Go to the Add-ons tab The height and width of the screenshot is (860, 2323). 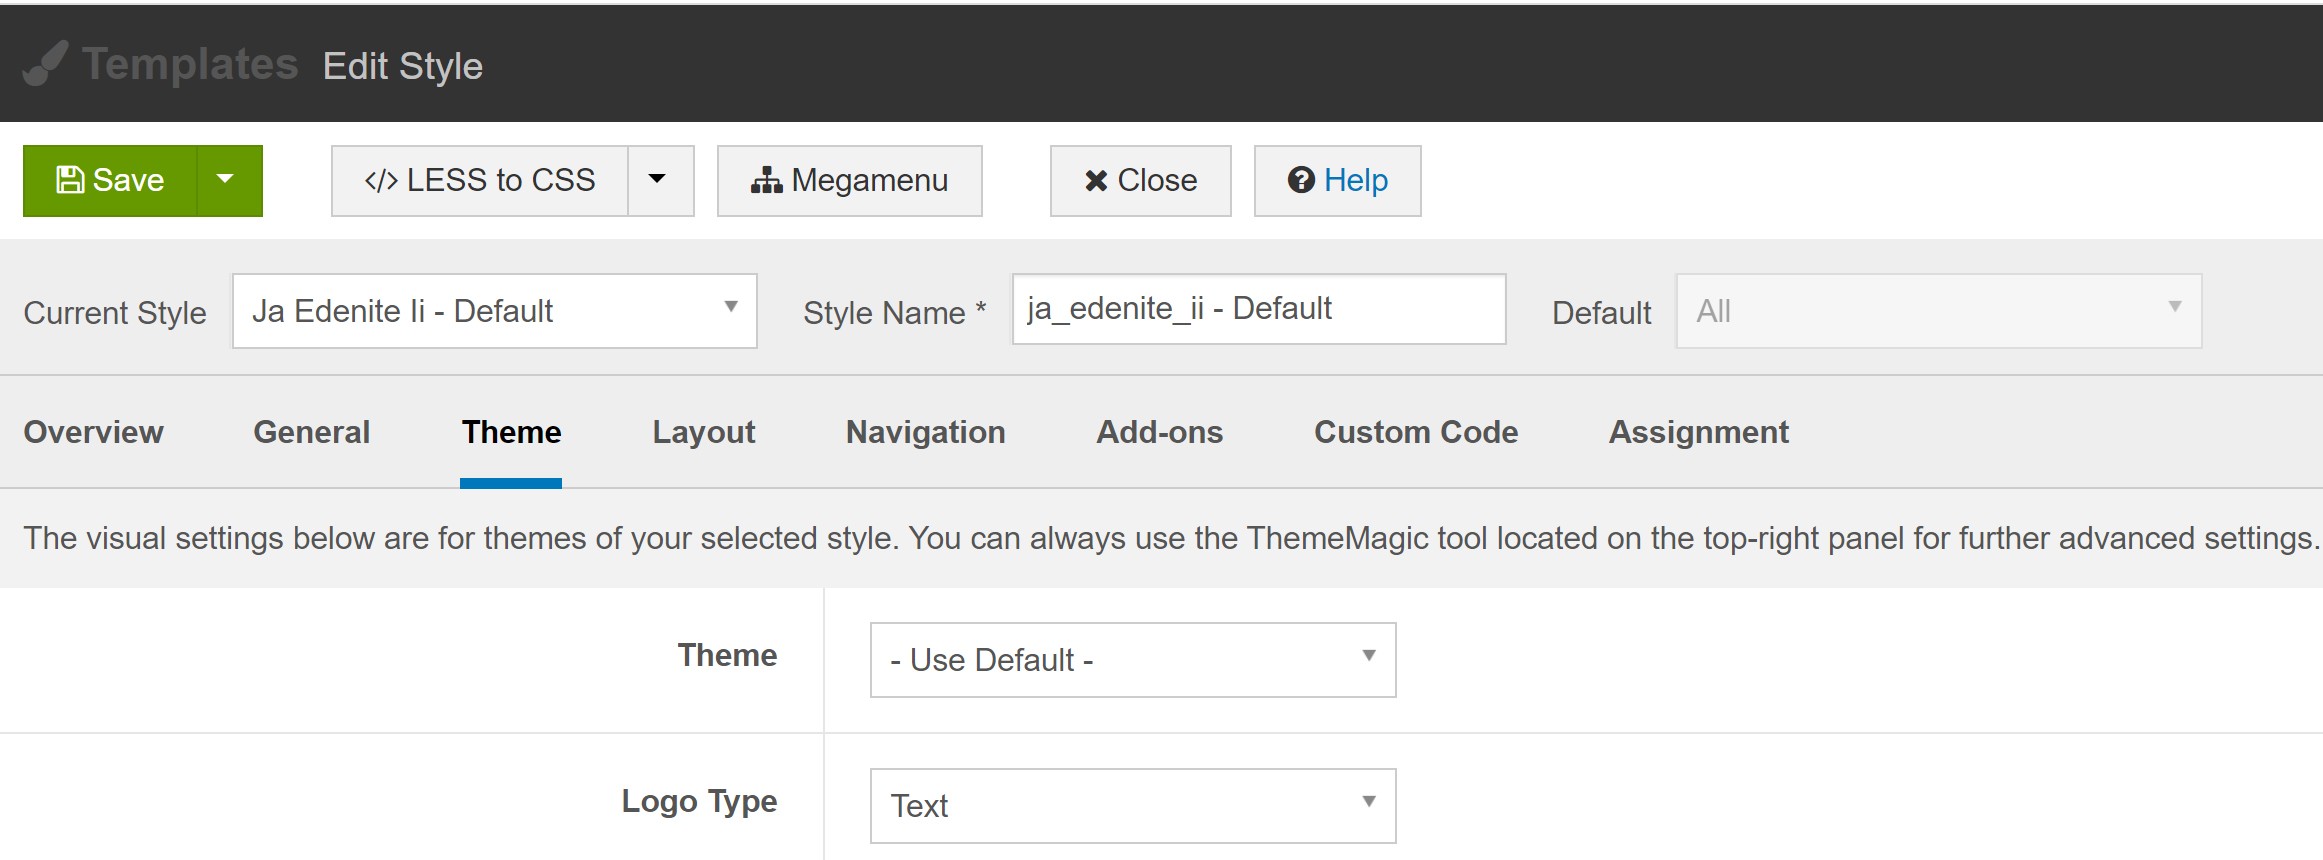[1159, 432]
